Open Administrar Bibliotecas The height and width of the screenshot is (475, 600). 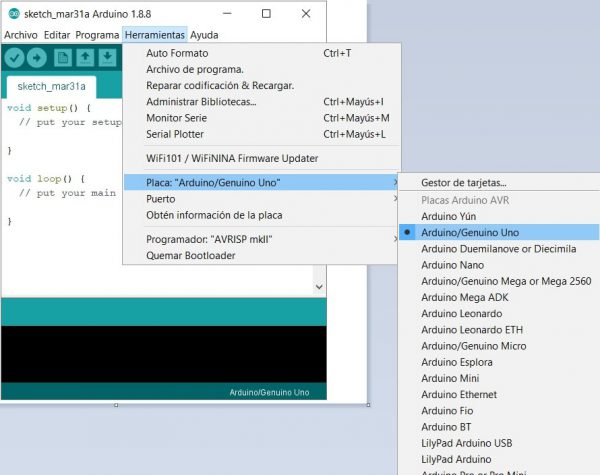pos(262,102)
